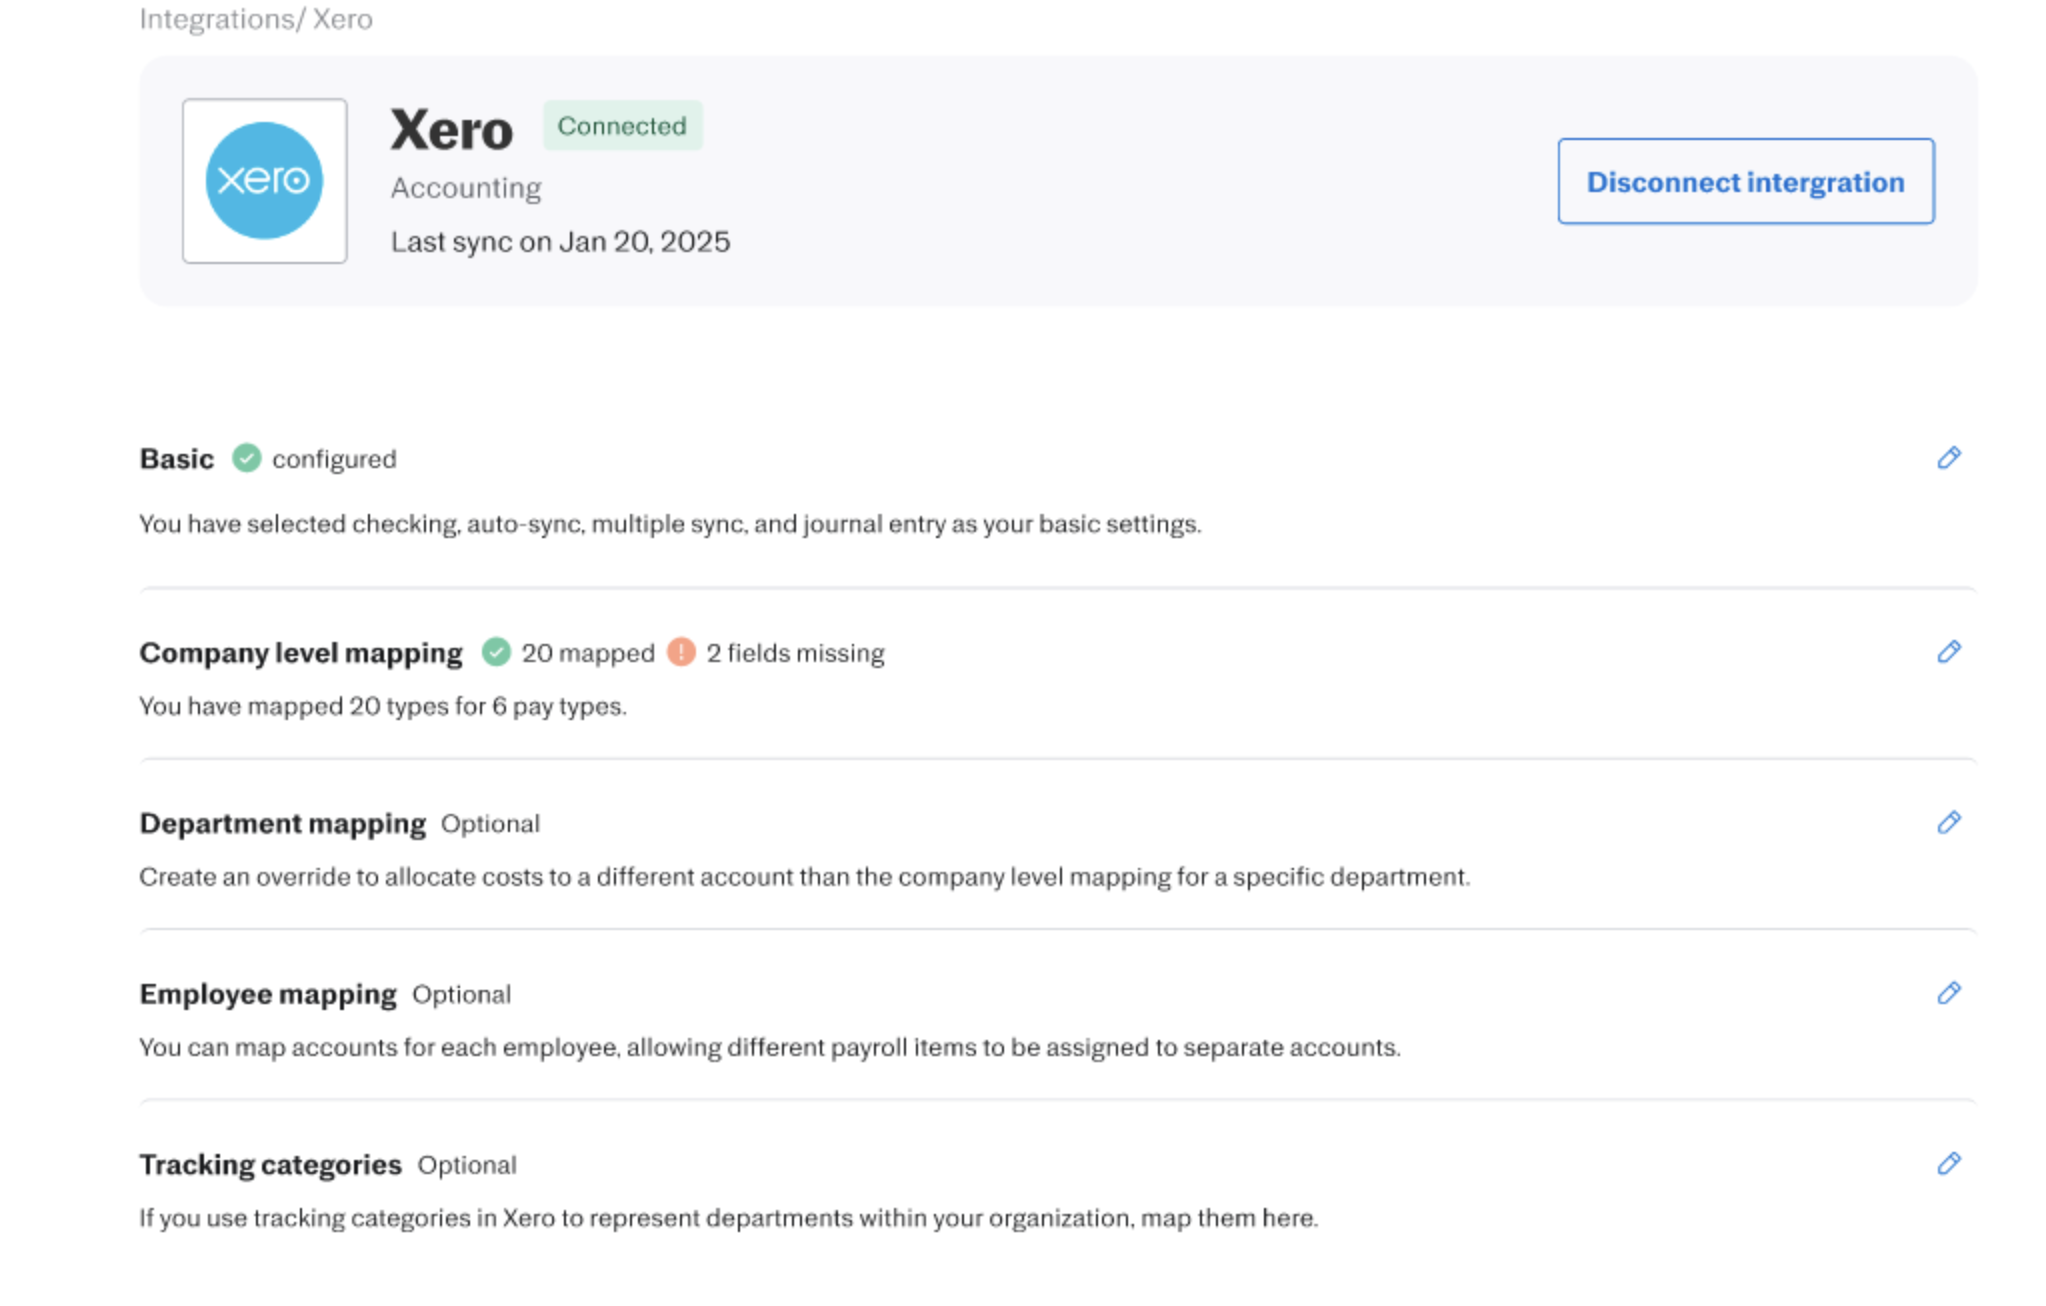This screenshot has height=1306, width=2046.
Task: Click the 2 fields missing text
Action: point(795,653)
